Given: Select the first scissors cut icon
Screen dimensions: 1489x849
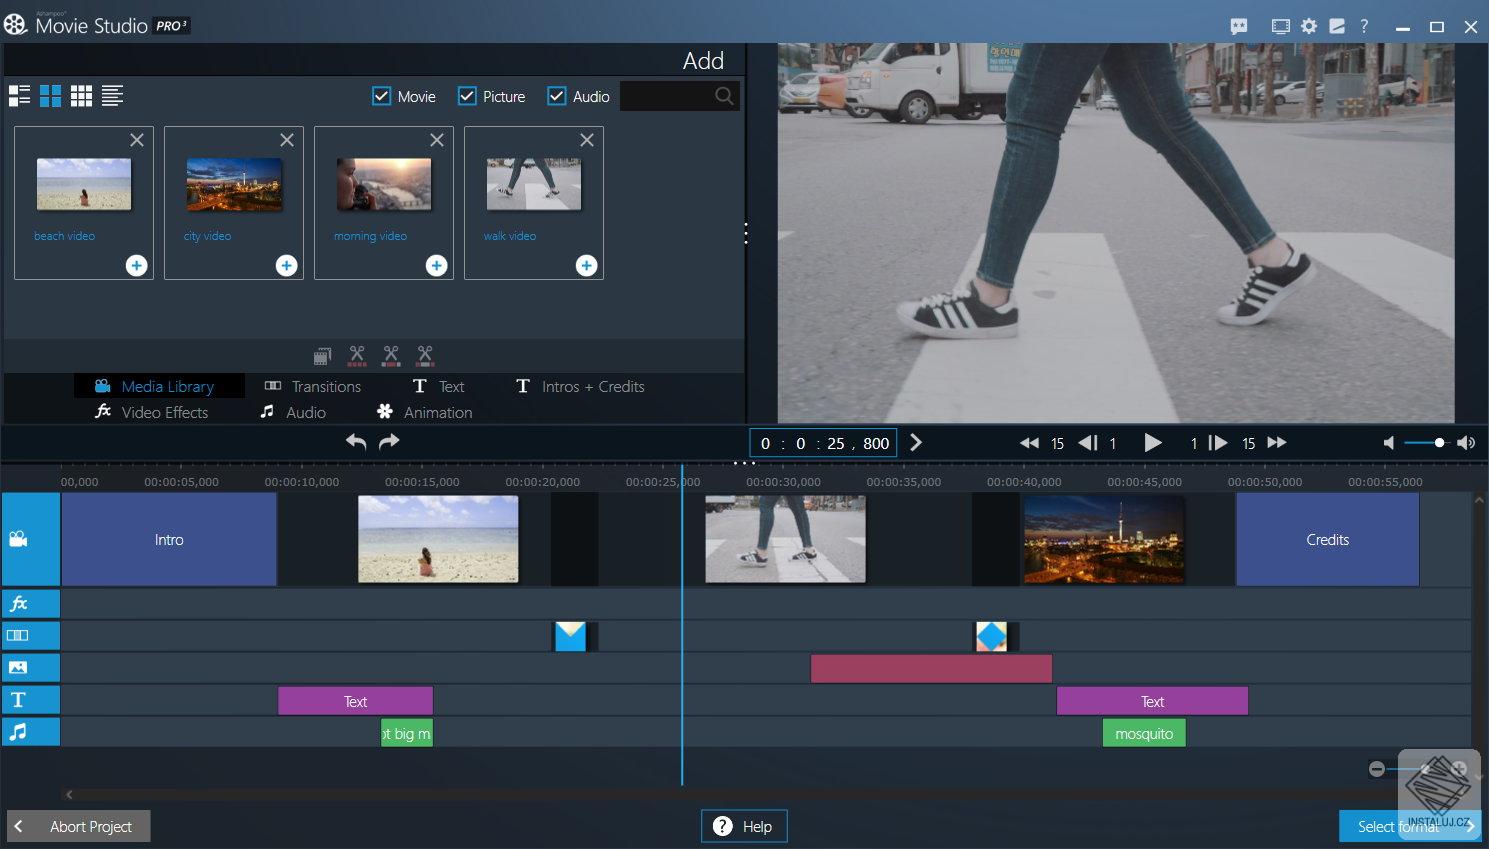Looking at the screenshot, I should (357, 355).
